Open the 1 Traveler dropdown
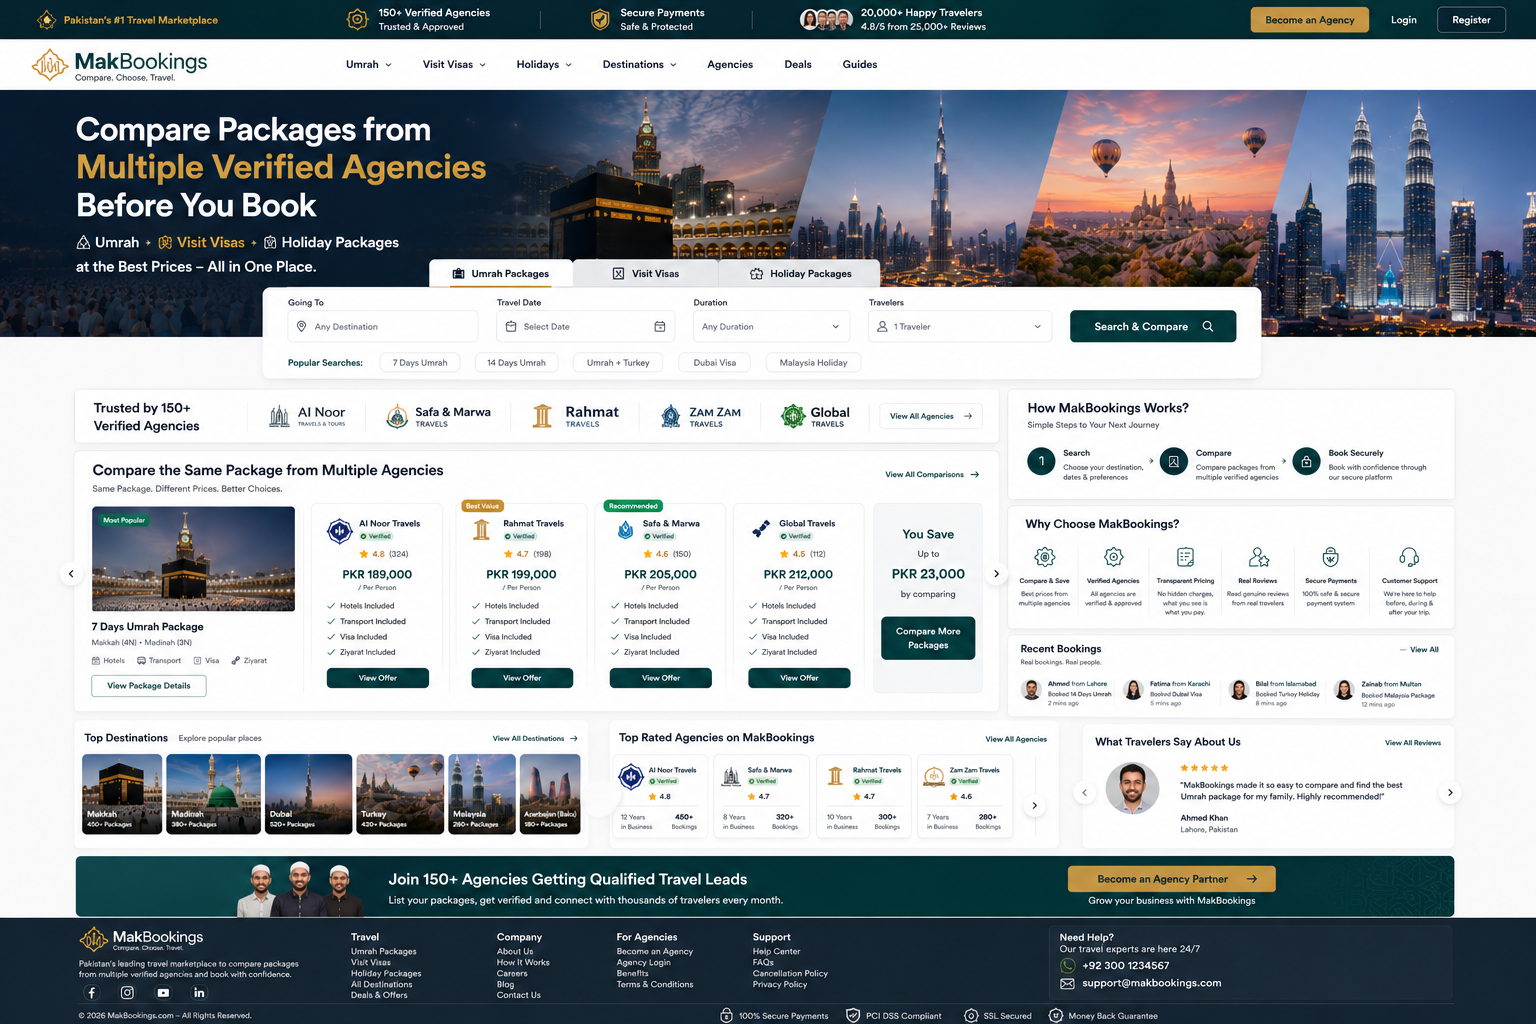1536x1024 pixels. click(x=960, y=327)
